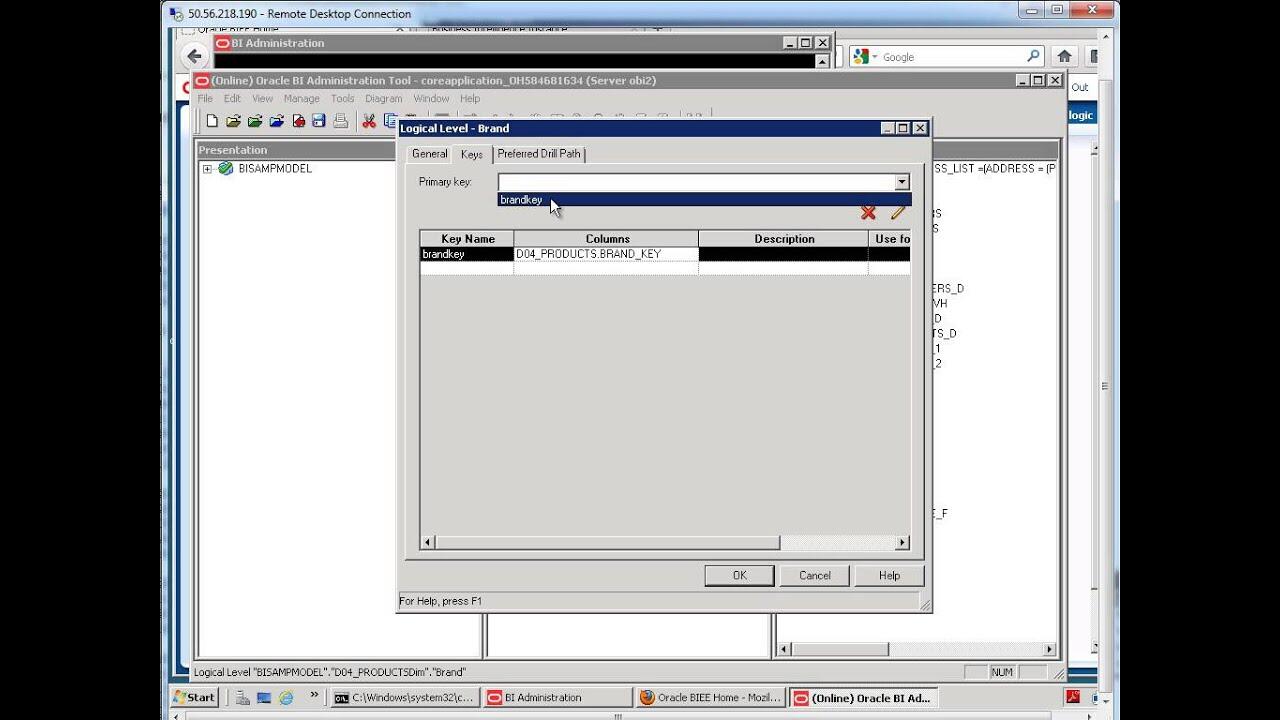Screen dimensions: 1280x720
Task: Select brandkey from the dropdown list
Action: (704, 200)
